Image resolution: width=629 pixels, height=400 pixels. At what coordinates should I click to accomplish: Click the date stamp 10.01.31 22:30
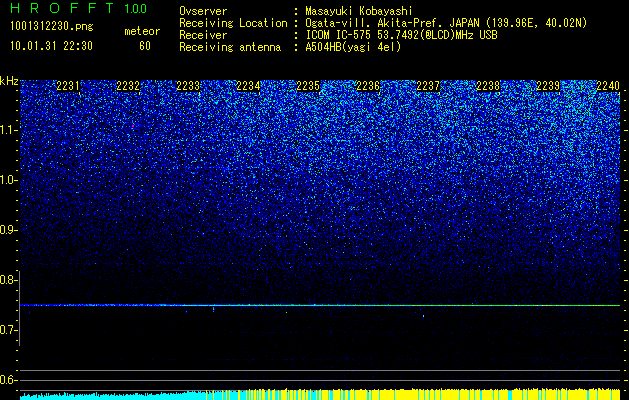[x=51, y=46]
